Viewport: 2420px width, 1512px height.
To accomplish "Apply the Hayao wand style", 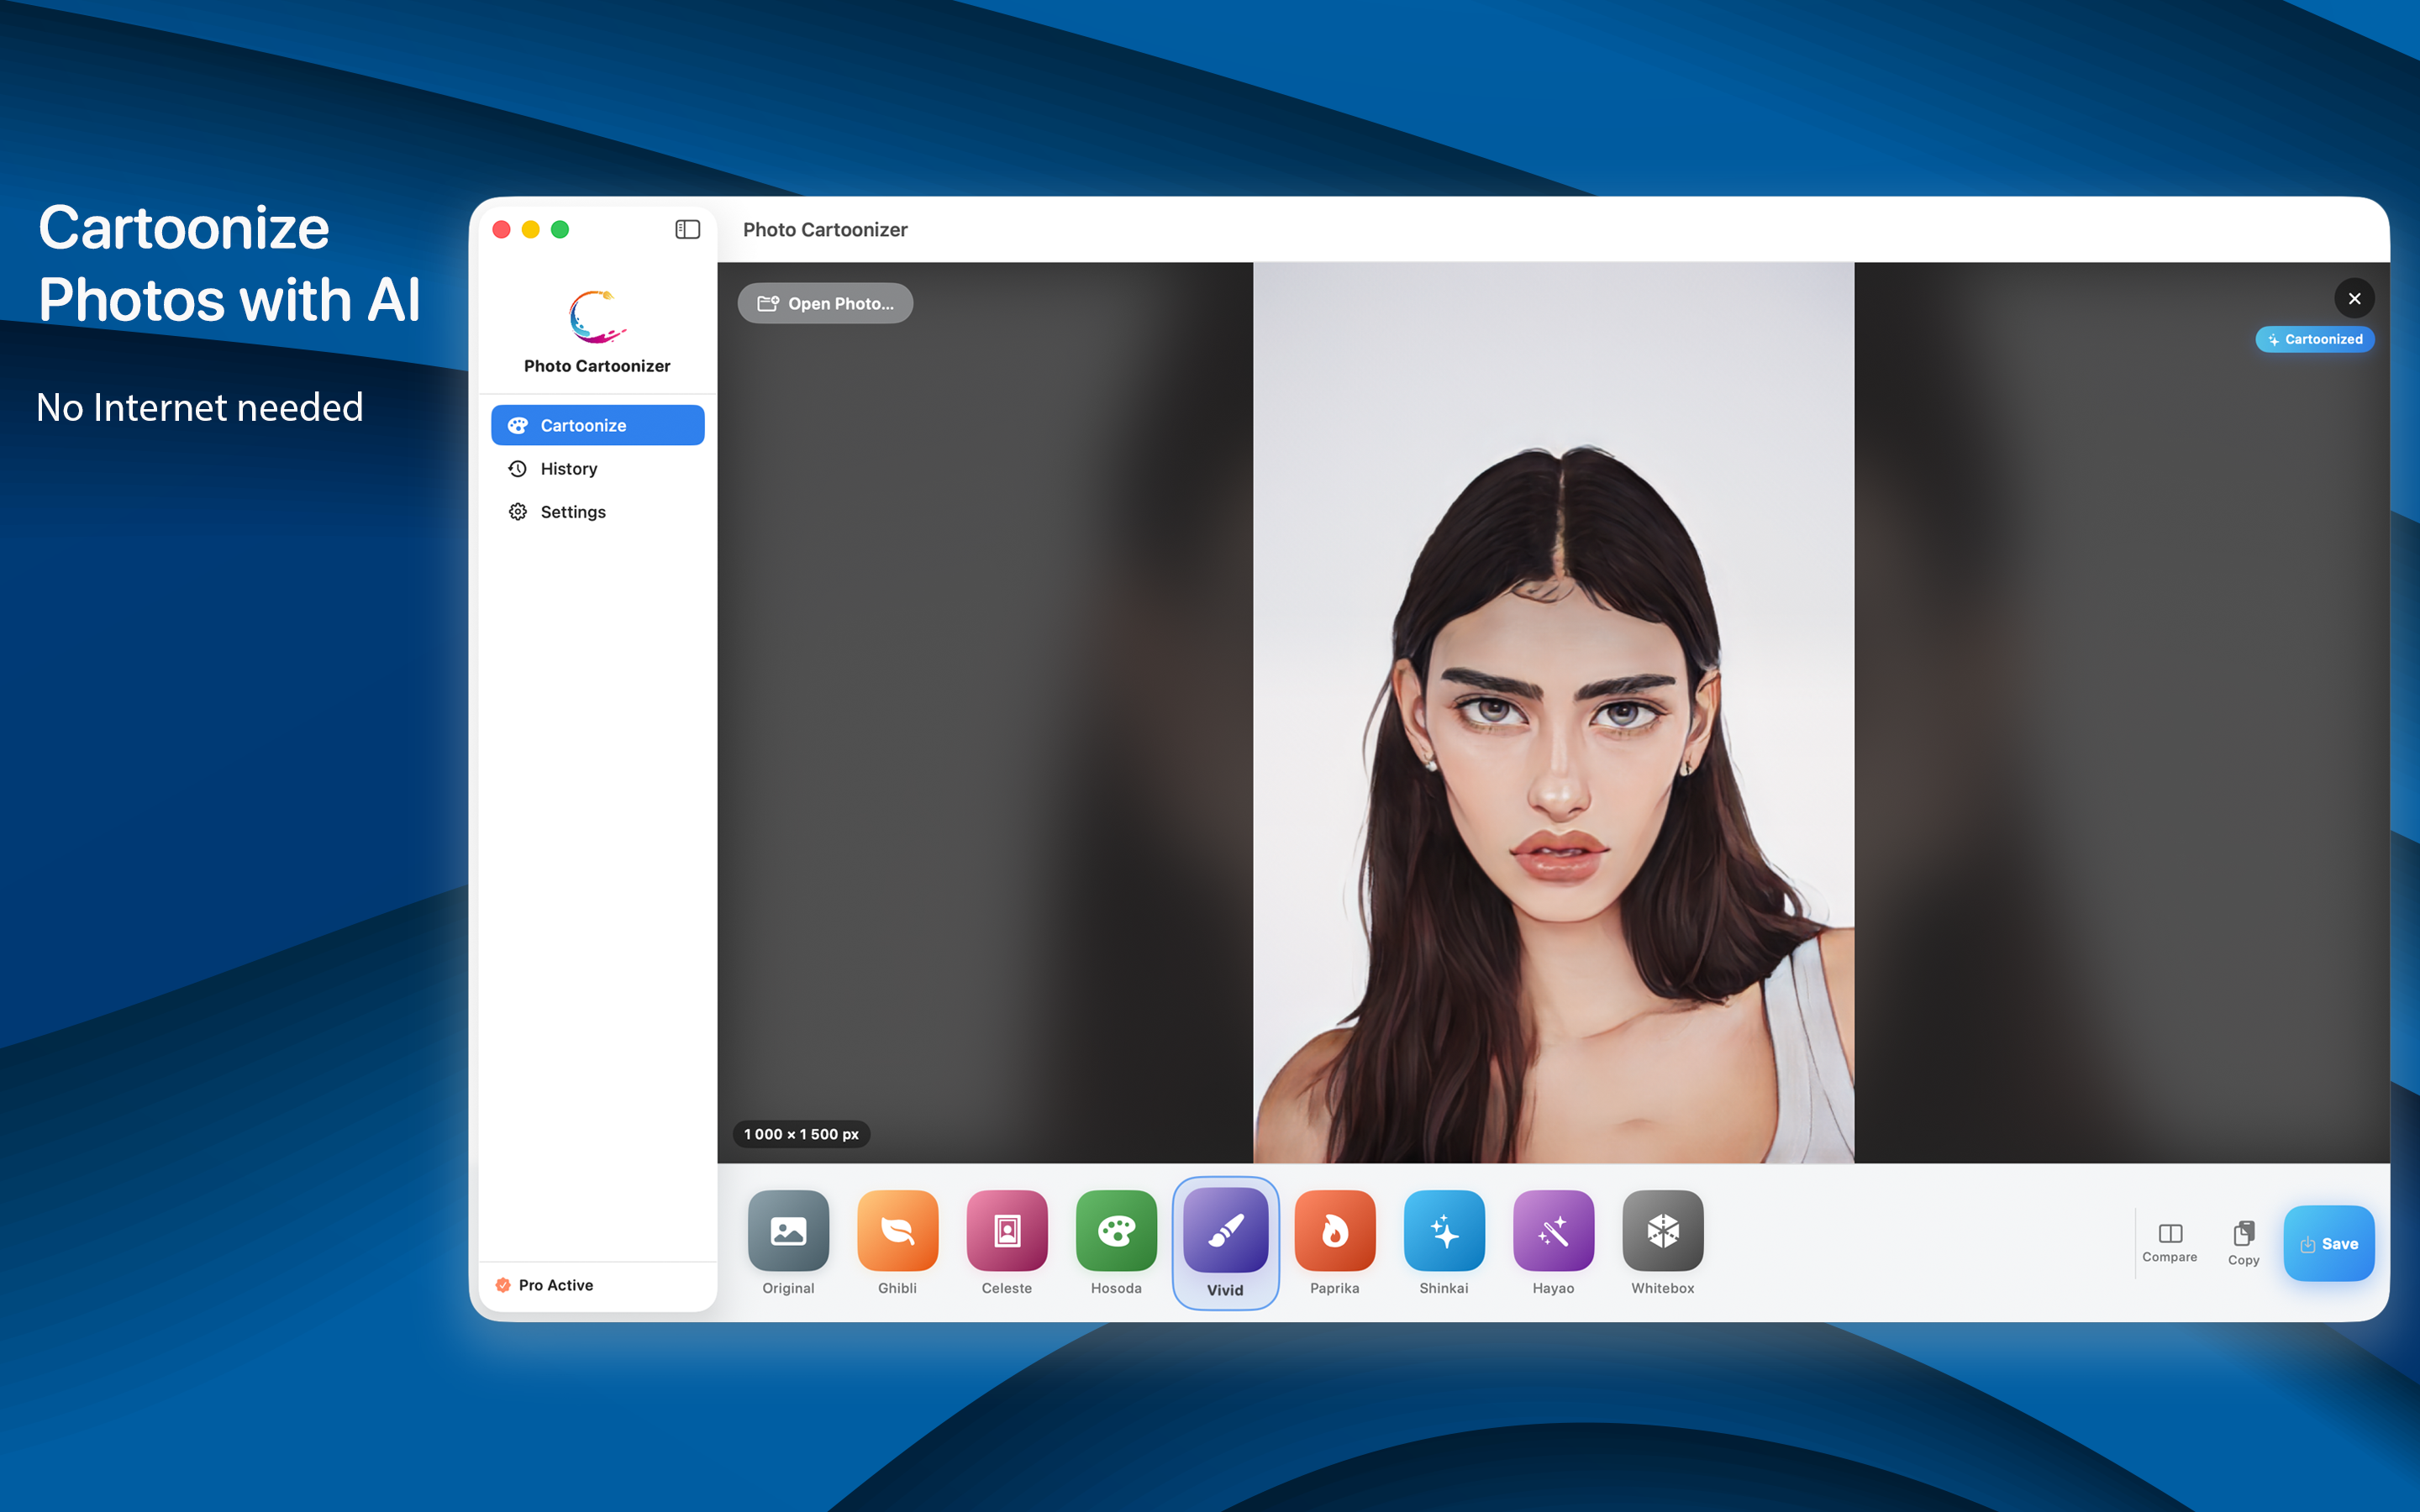I will click(x=1553, y=1243).
